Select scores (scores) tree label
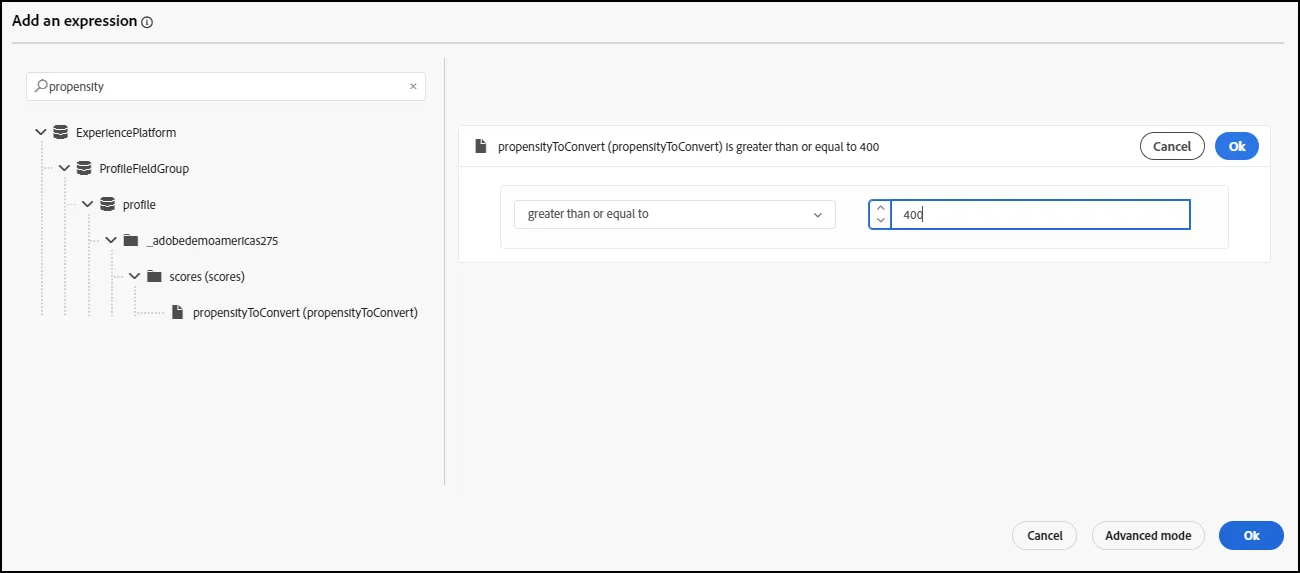The width and height of the screenshot is (1300, 573). coord(207,277)
